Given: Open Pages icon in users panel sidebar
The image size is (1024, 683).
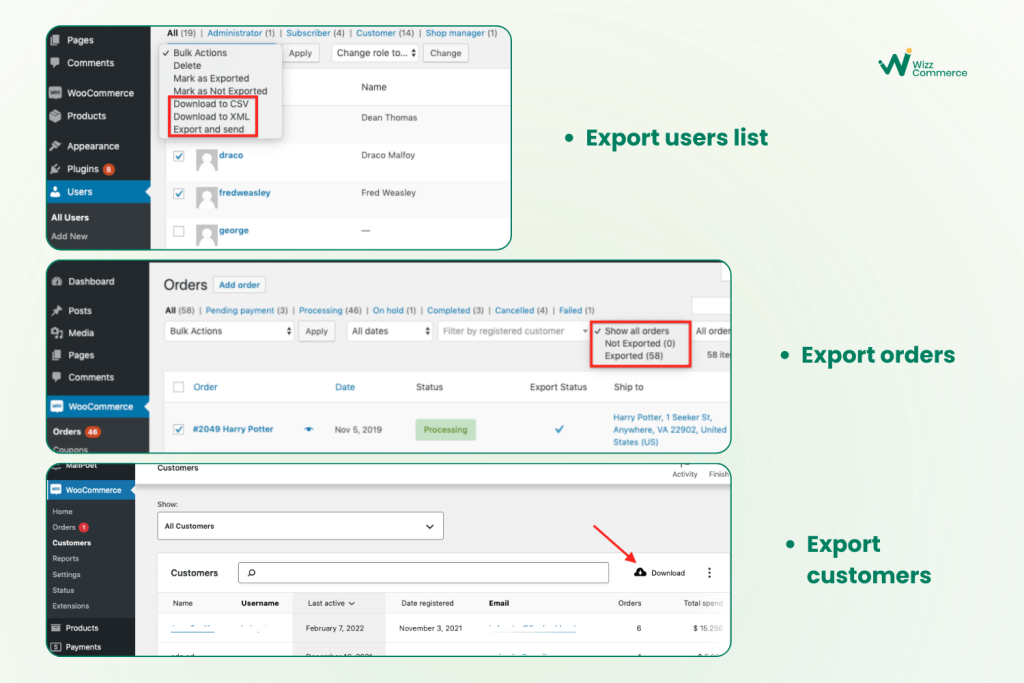Looking at the screenshot, I should pyautogui.click(x=56, y=40).
